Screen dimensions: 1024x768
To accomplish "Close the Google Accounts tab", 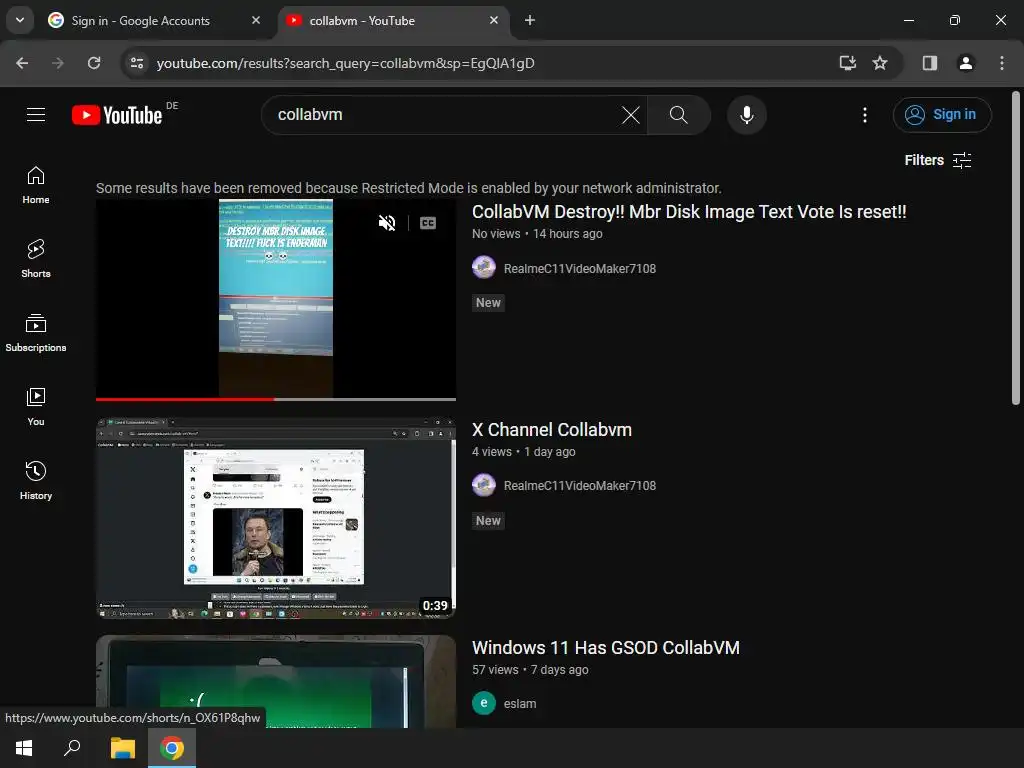I will pyautogui.click(x=256, y=20).
